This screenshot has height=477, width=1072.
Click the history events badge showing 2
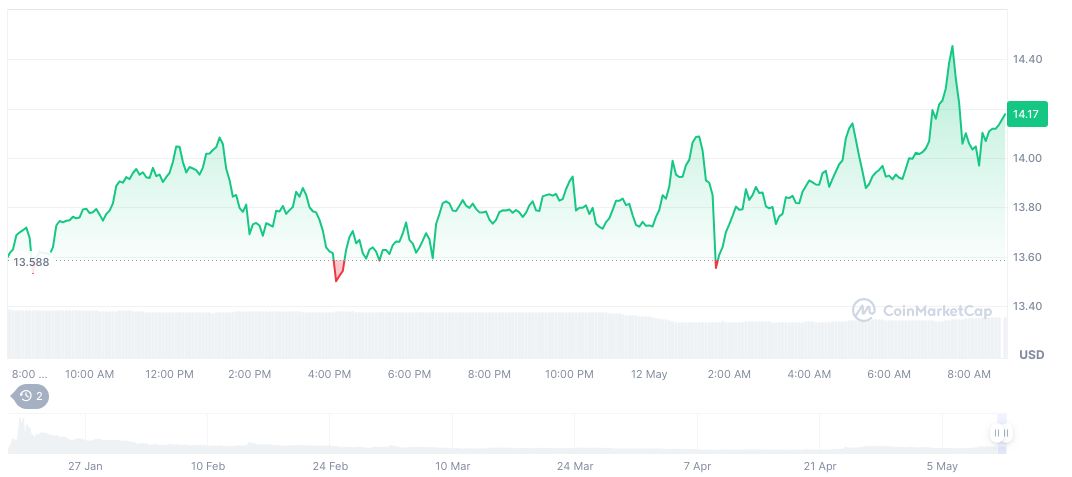pos(31,396)
